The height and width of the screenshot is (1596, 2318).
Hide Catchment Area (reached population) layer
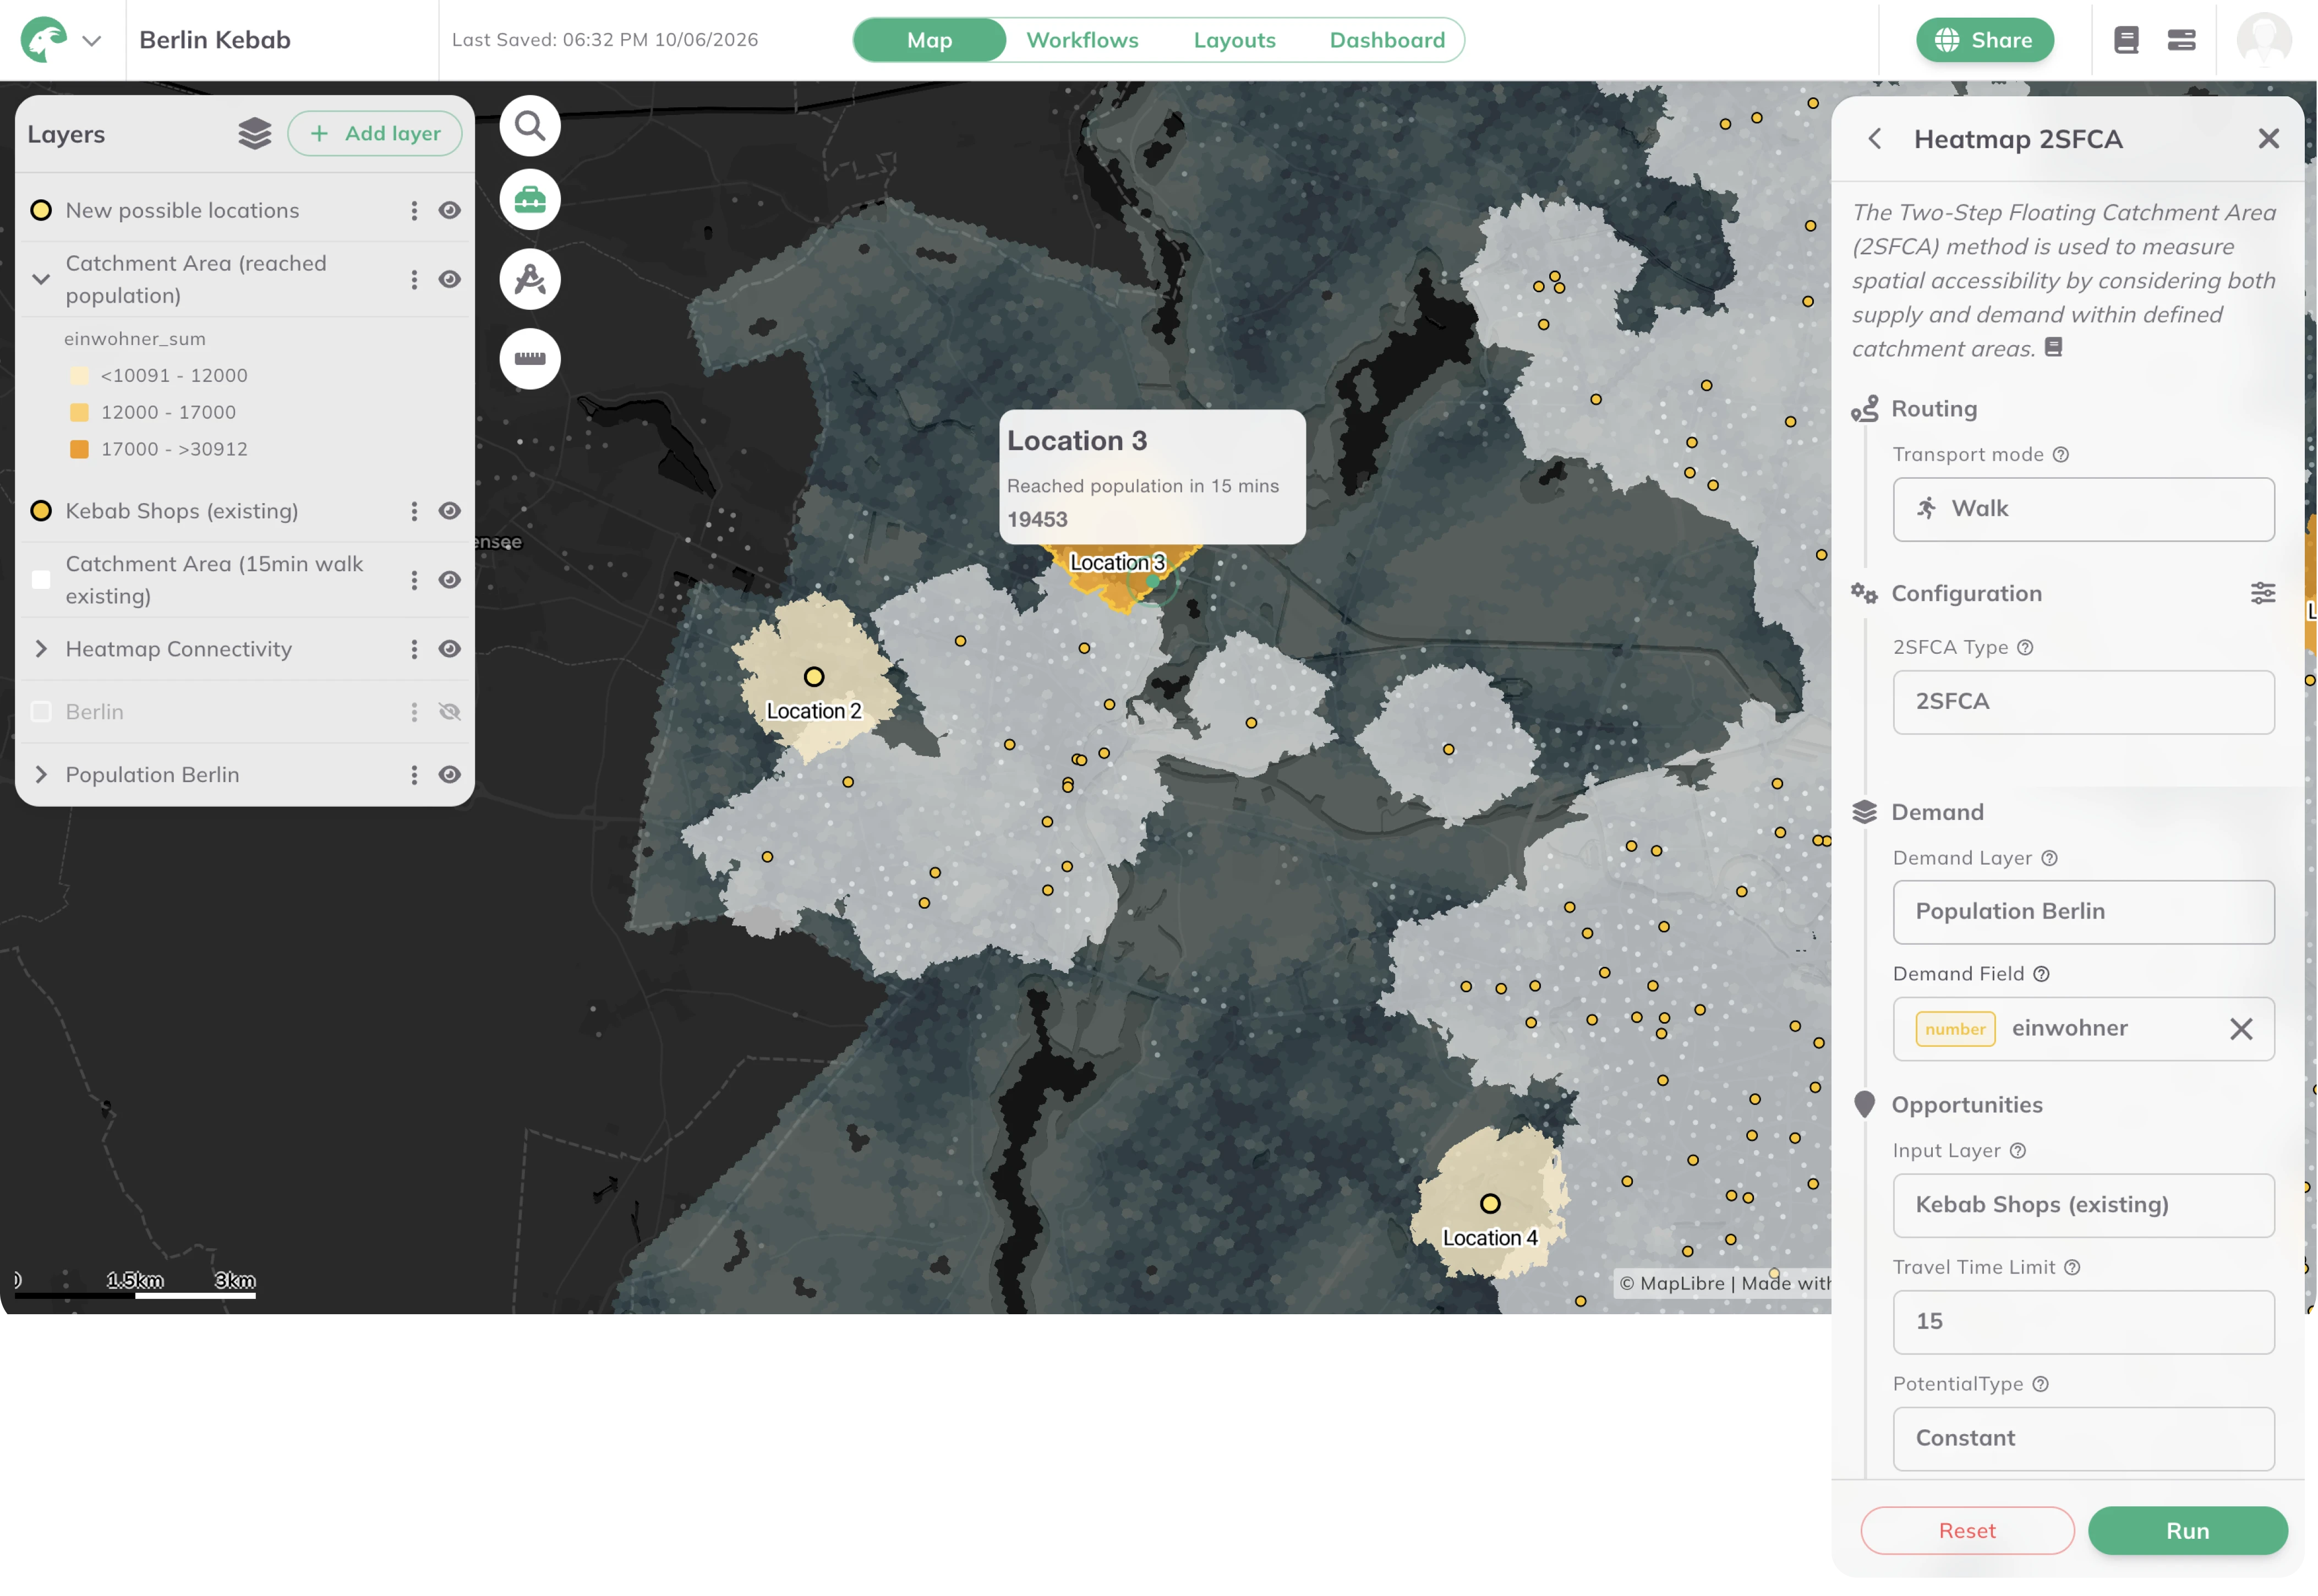[450, 280]
